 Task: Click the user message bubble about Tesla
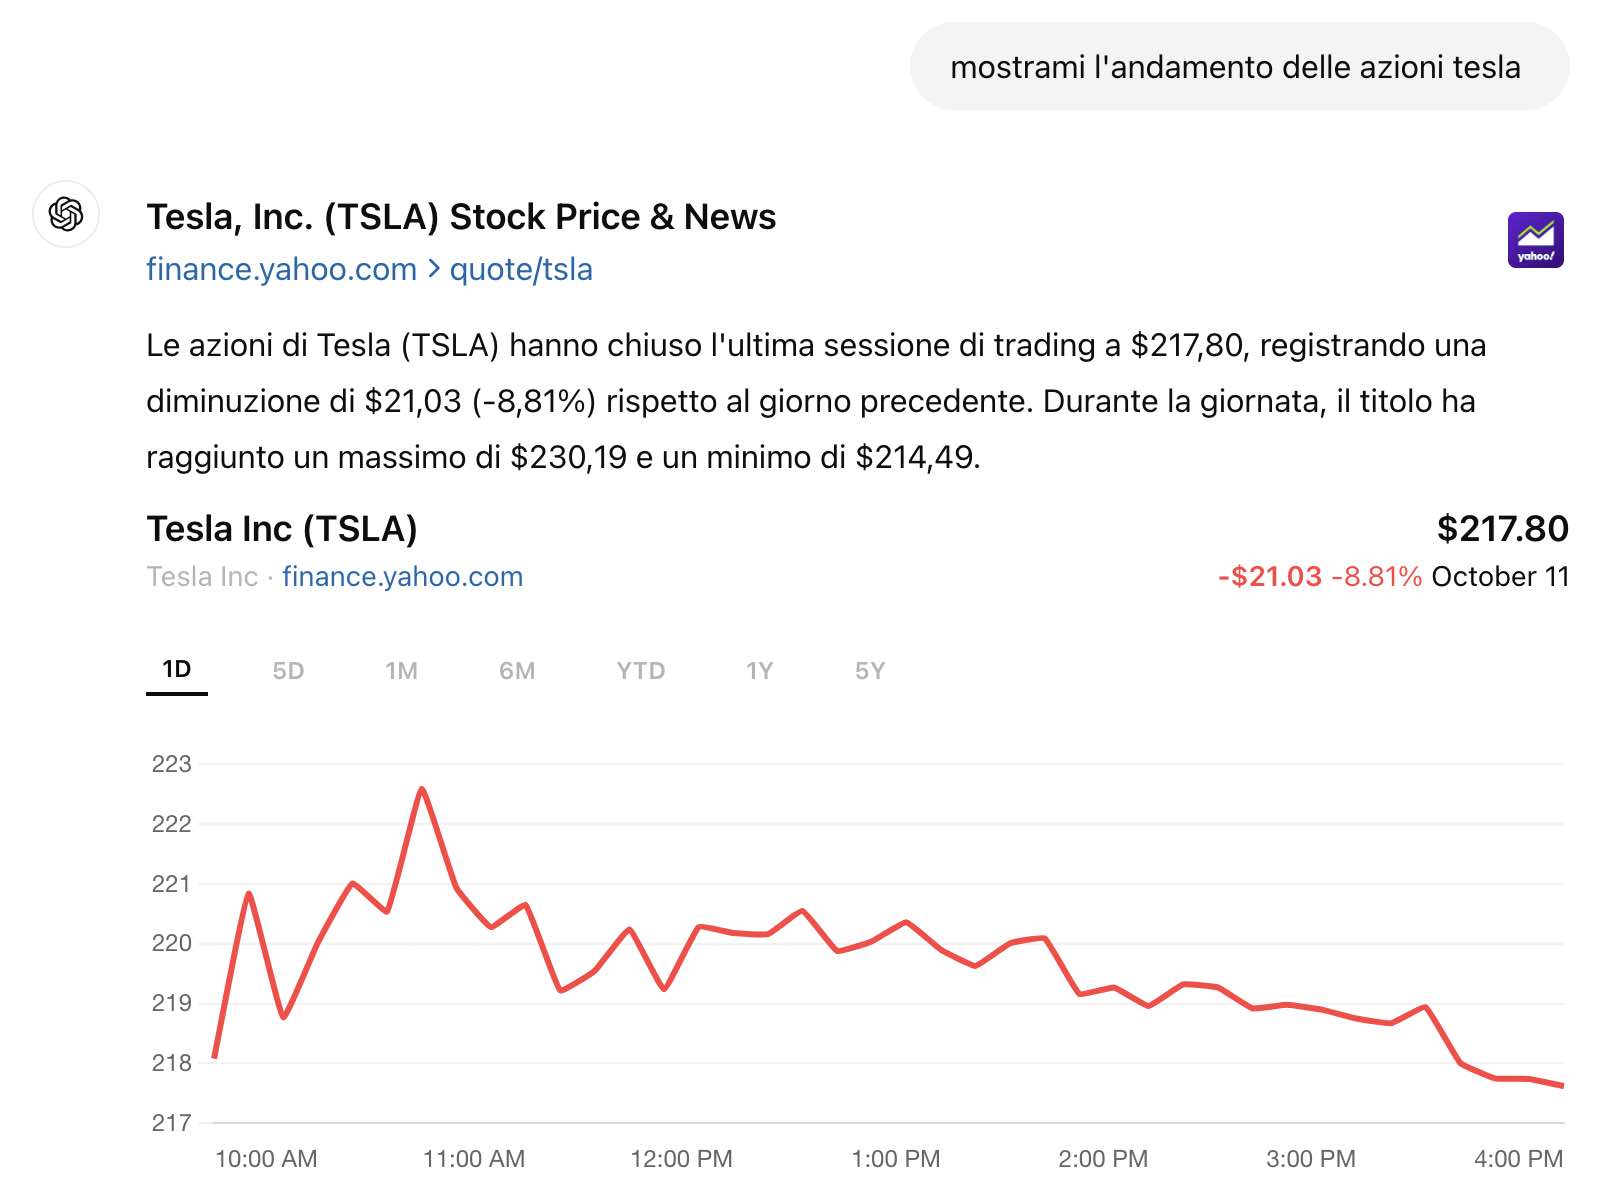pos(1238,67)
